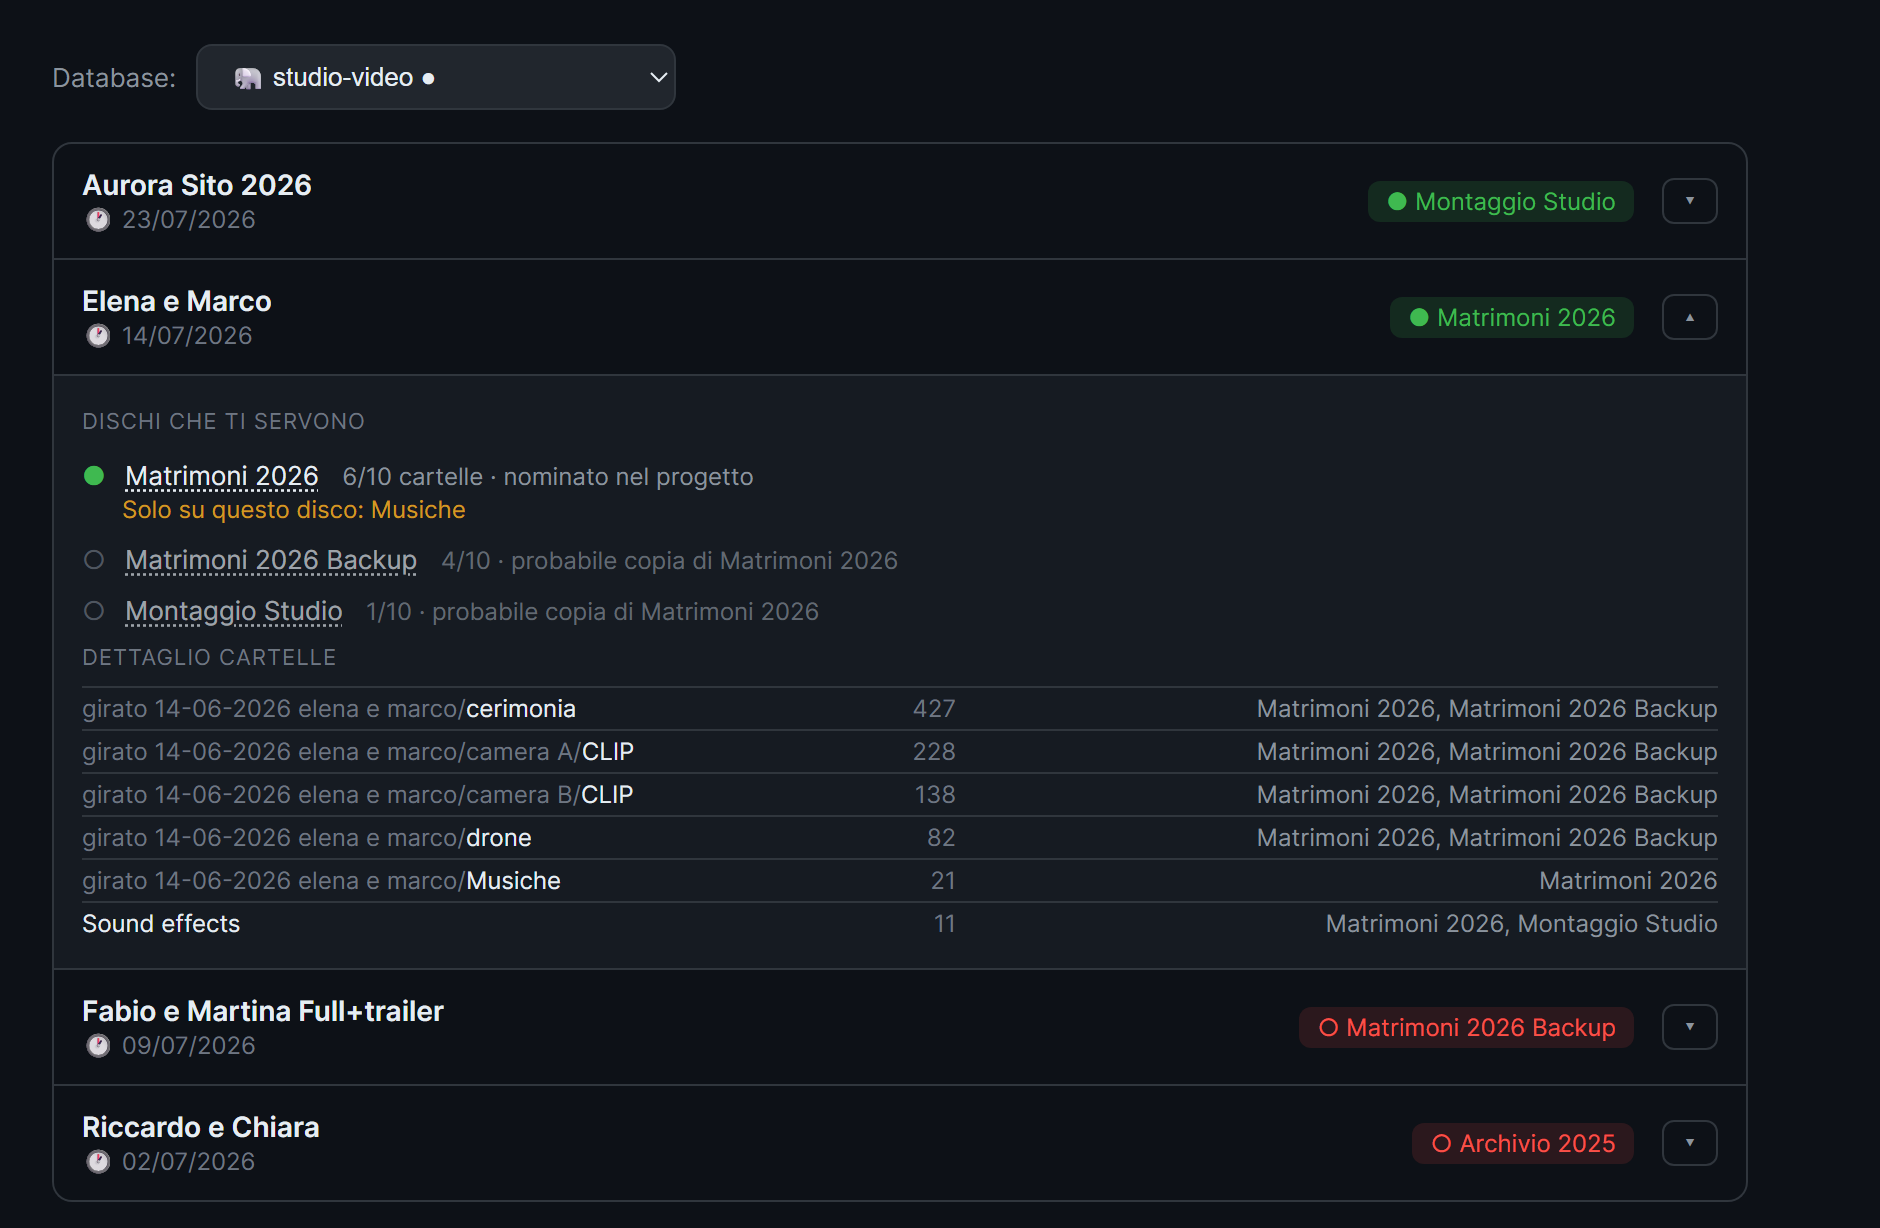Image resolution: width=1880 pixels, height=1228 pixels.
Task: Select the Aurora Sito 2026 title
Action: coord(197,185)
